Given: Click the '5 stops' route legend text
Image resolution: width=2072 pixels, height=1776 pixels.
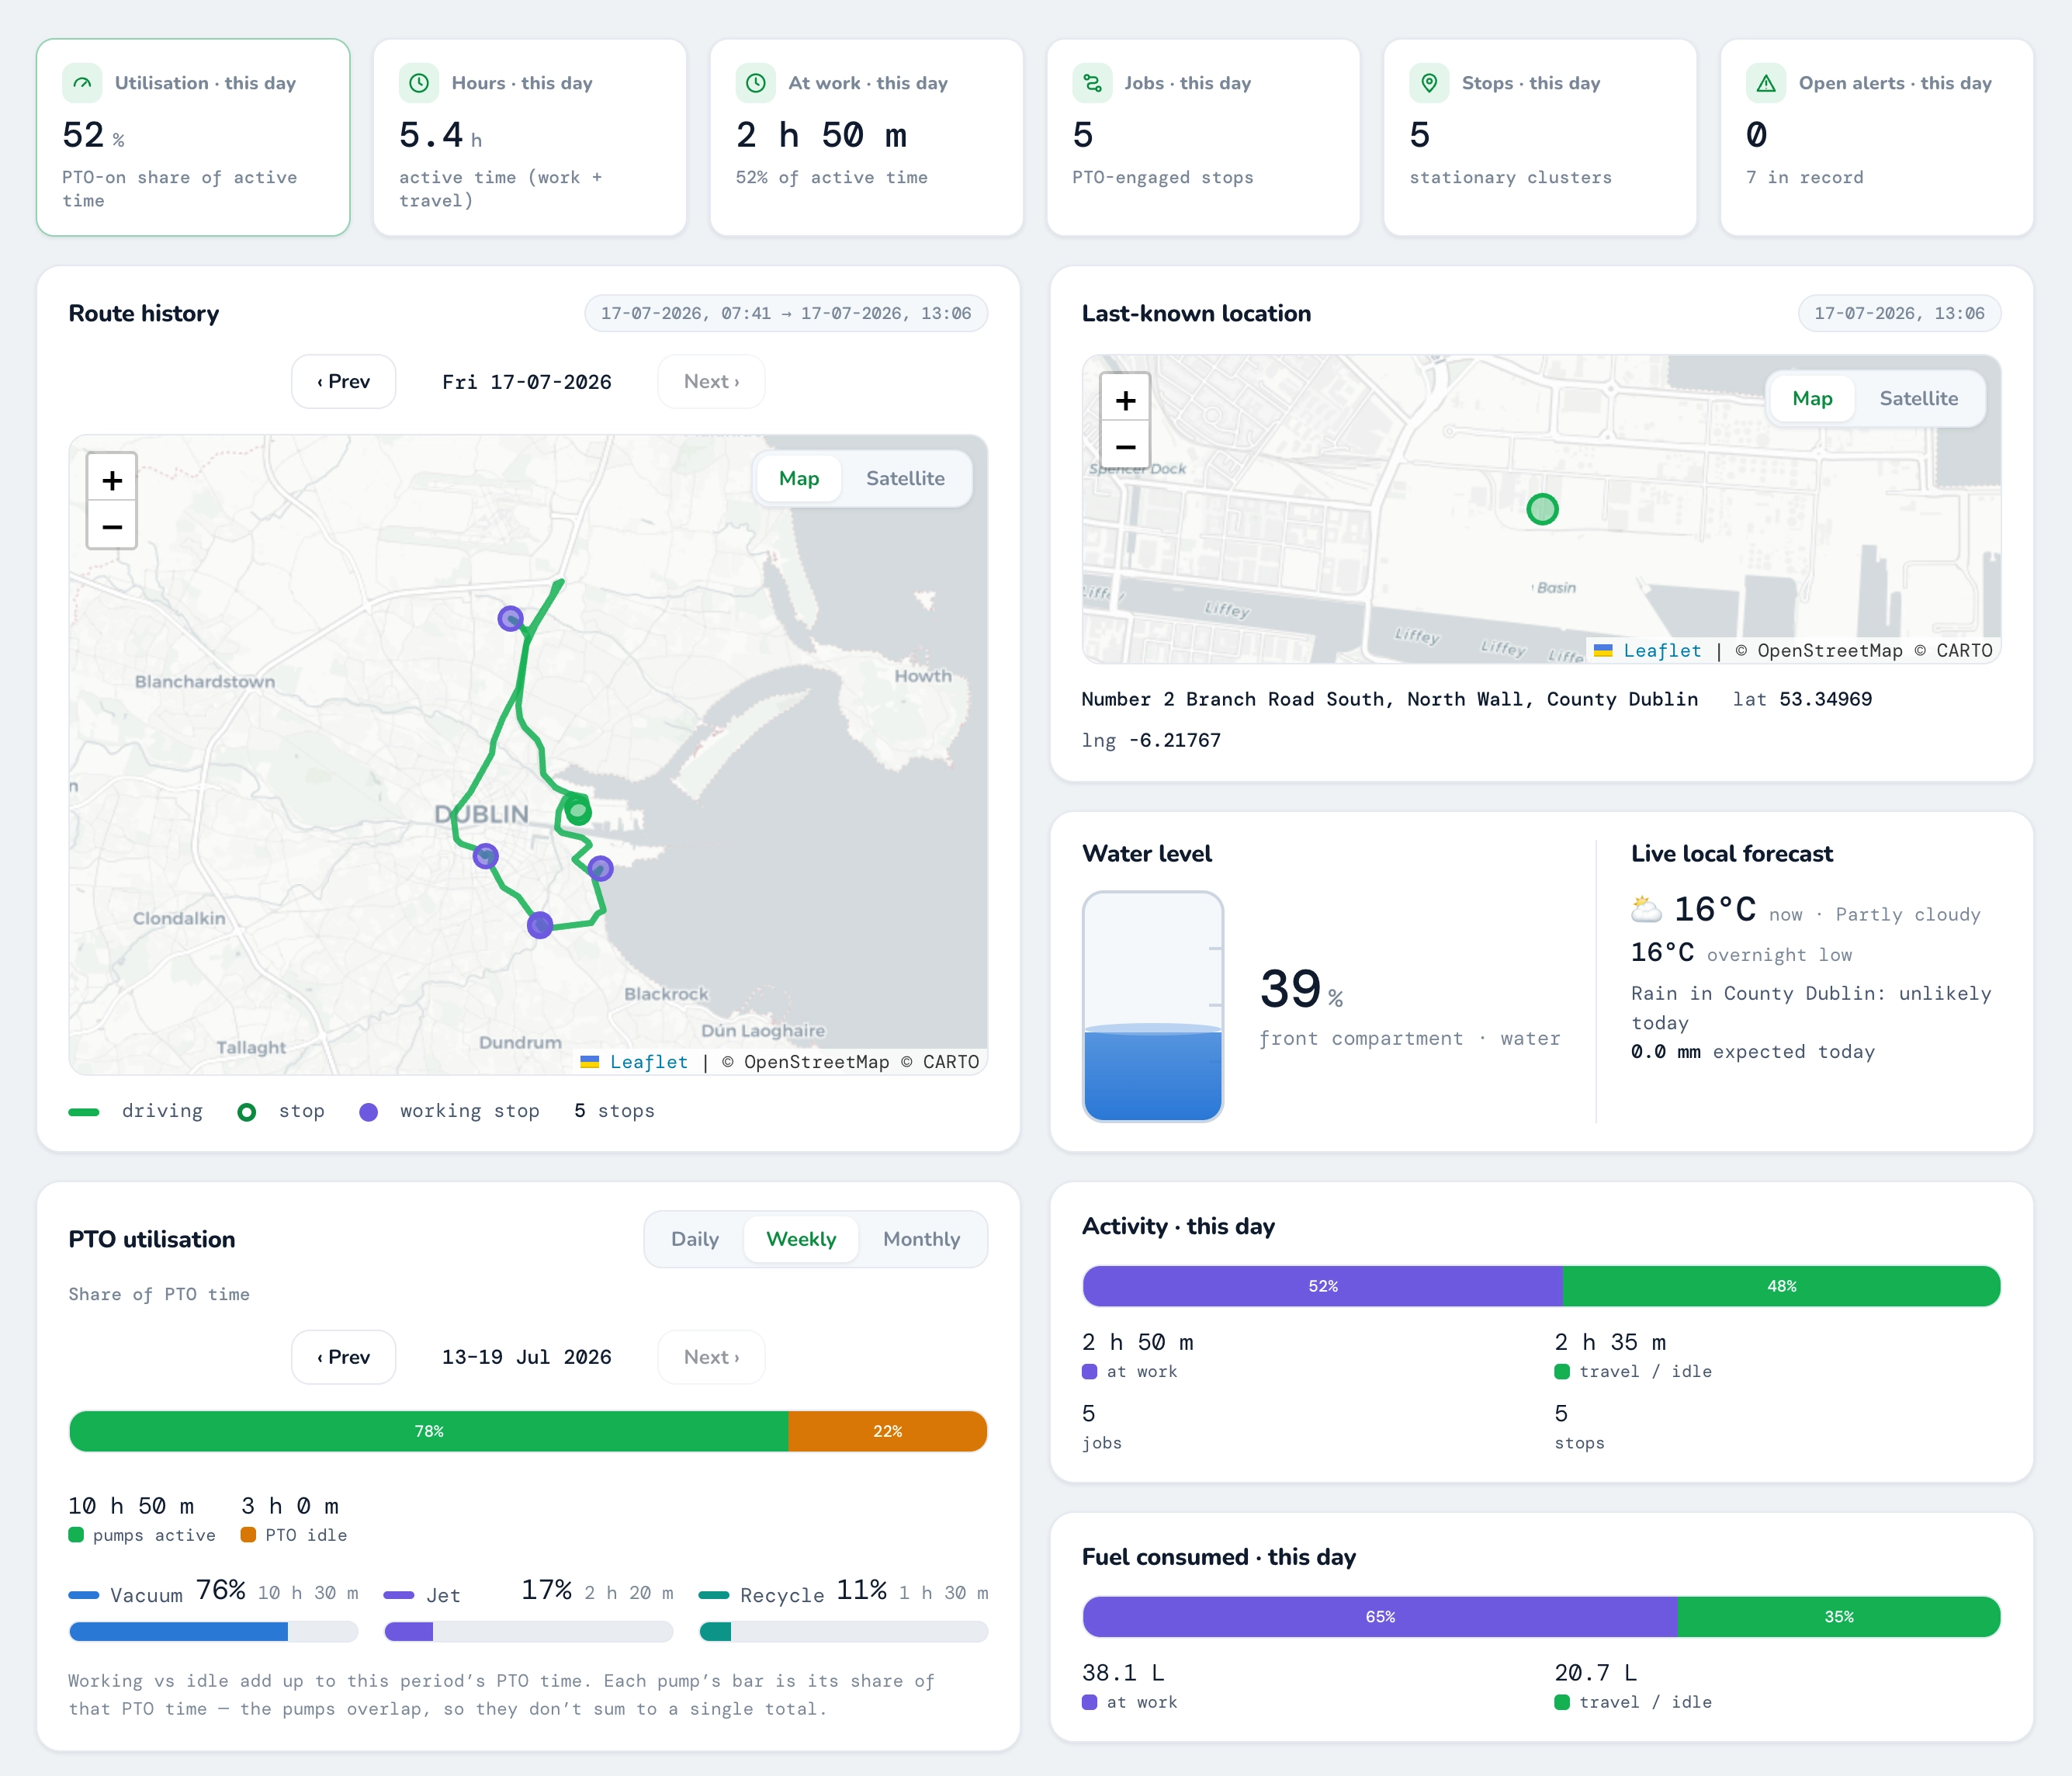Looking at the screenshot, I should 614,1111.
